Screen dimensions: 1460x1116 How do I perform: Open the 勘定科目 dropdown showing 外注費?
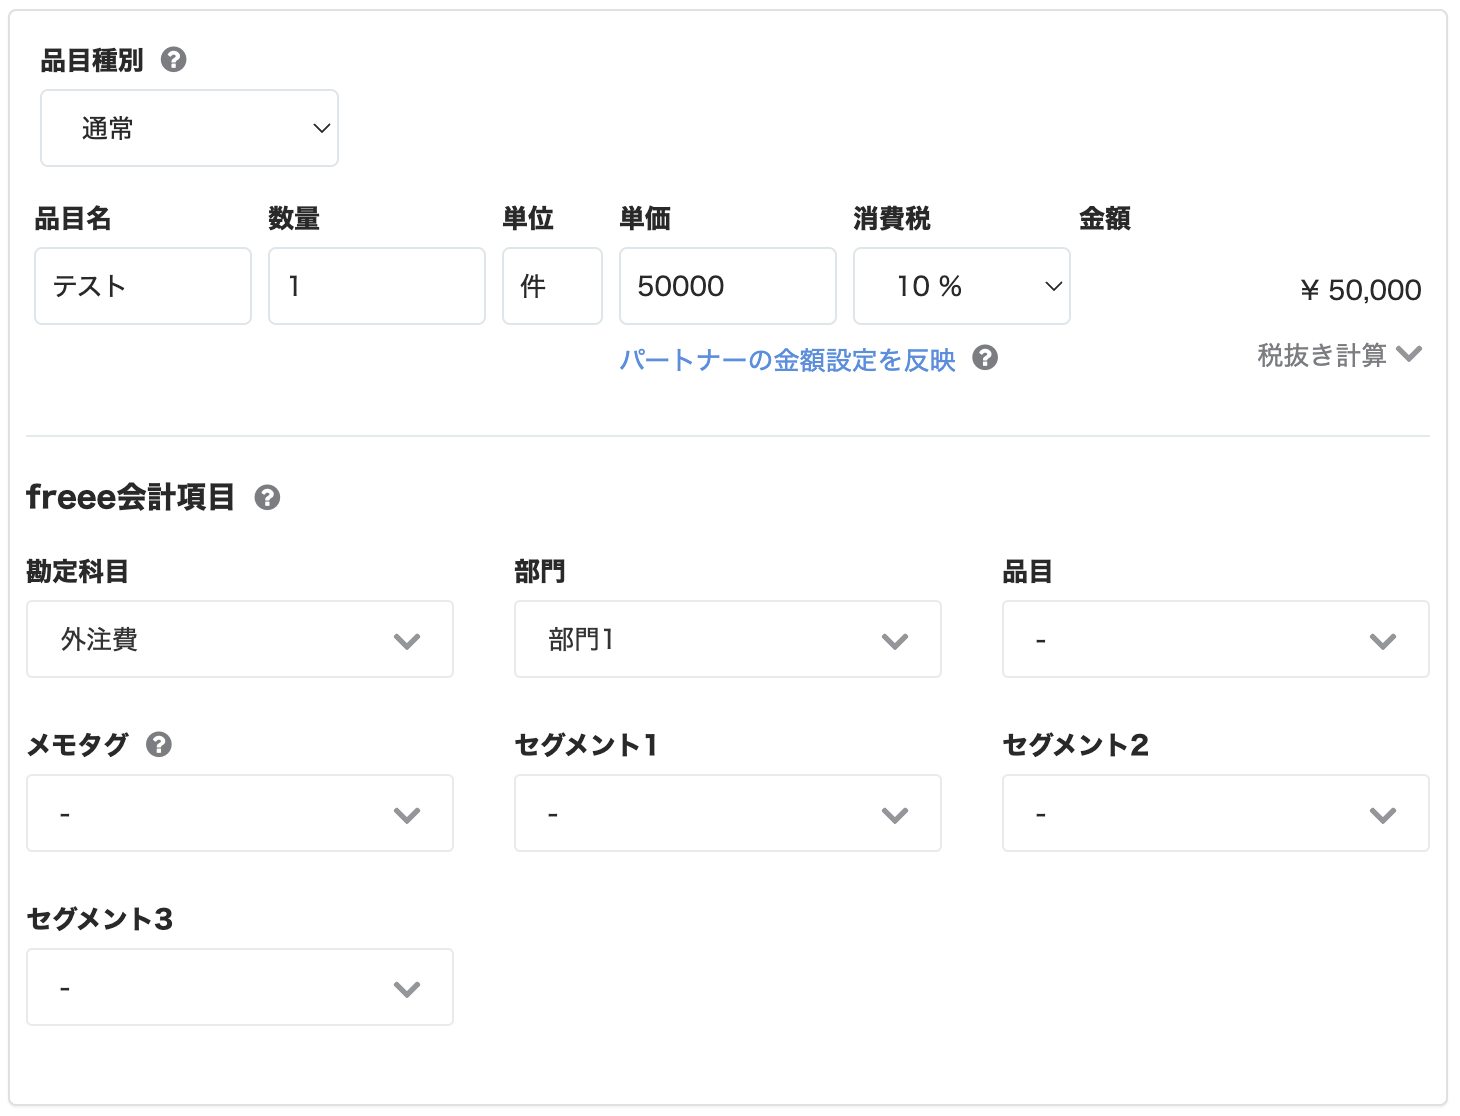(x=240, y=639)
